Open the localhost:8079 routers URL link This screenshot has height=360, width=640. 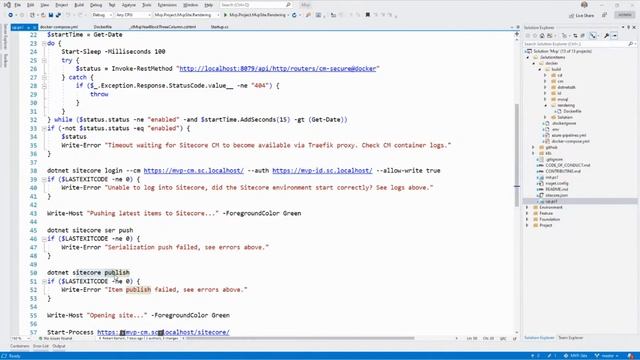[278, 69]
